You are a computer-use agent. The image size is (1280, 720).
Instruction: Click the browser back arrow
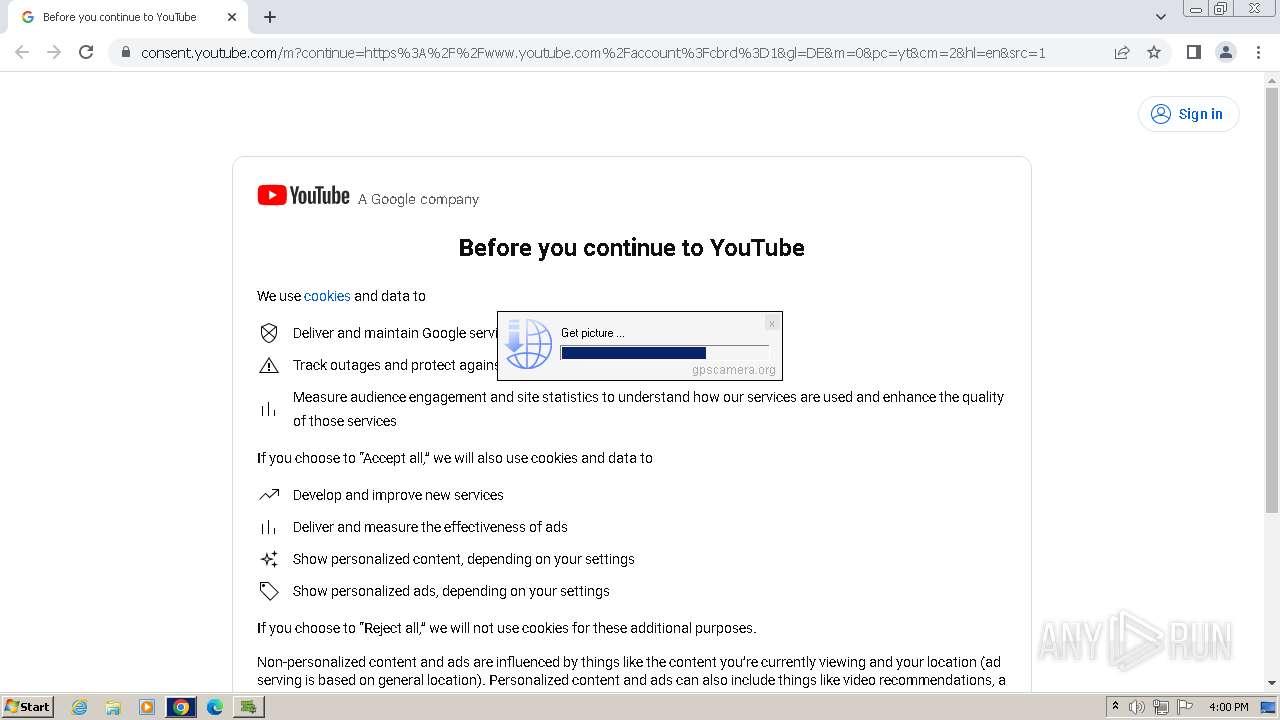22,52
